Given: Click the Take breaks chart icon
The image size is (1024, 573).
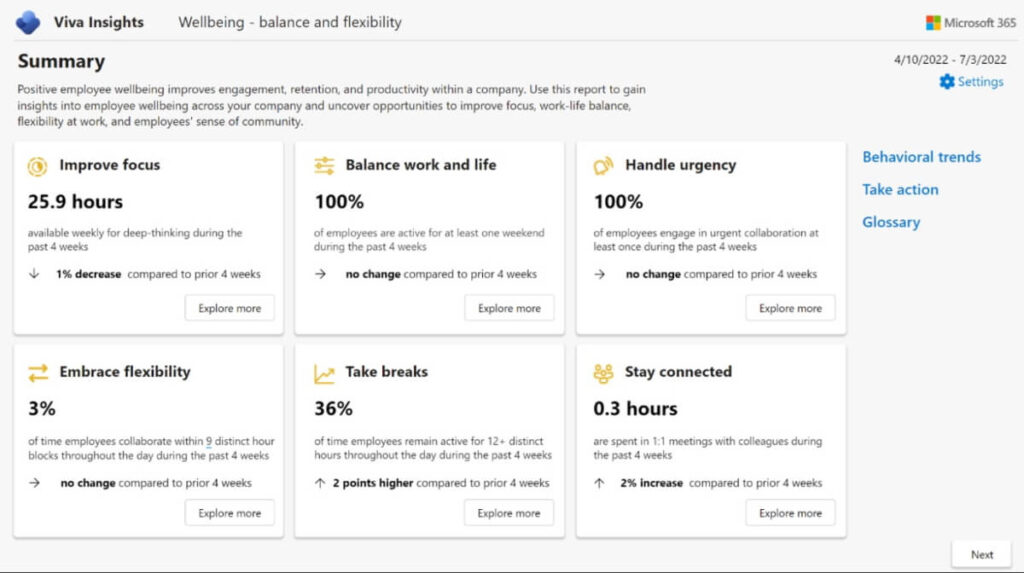Looking at the screenshot, I should tap(324, 373).
